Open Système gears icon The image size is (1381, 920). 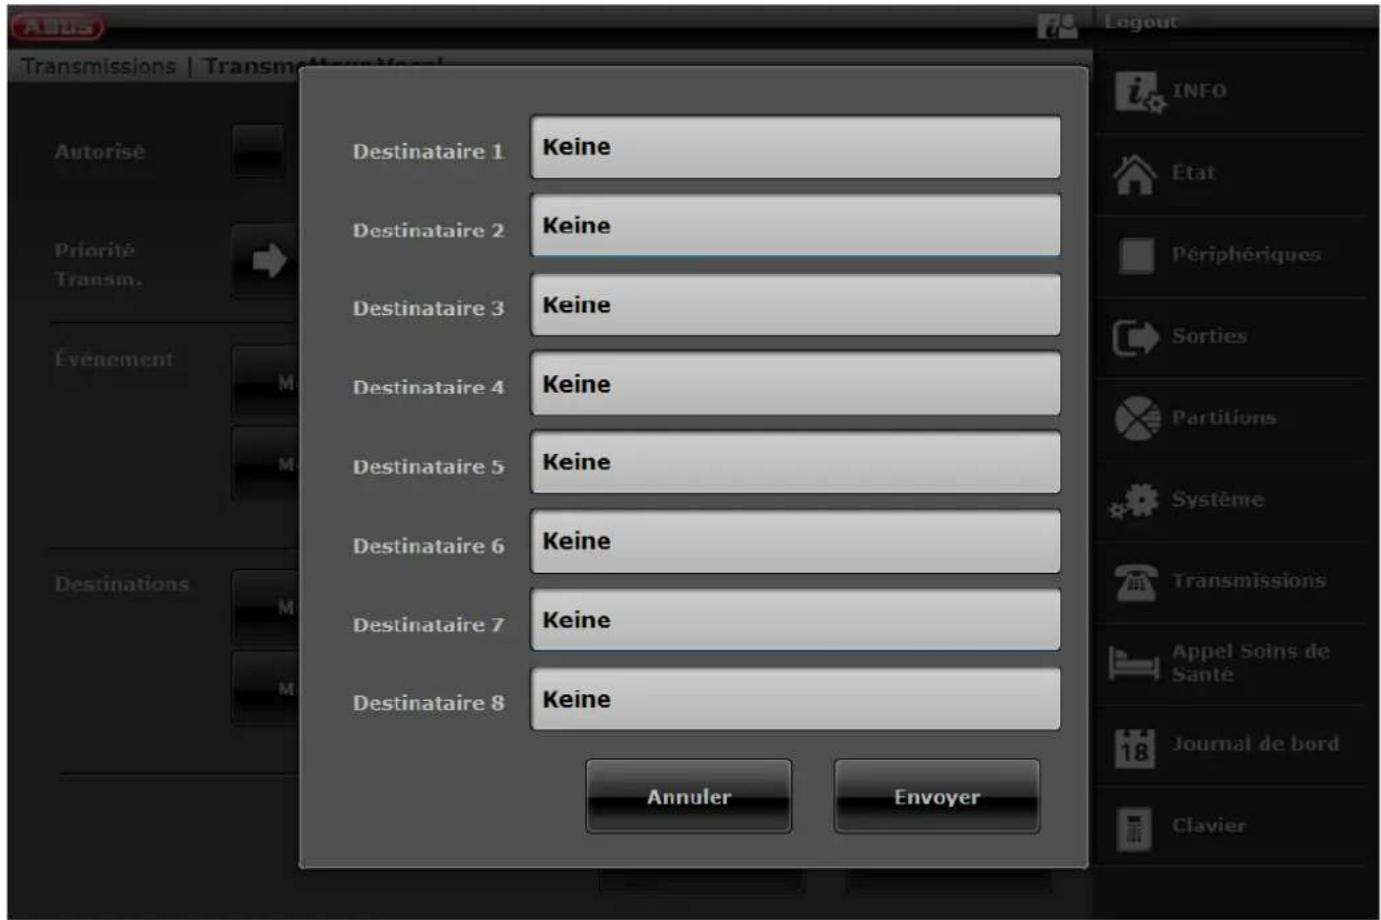(x=1135, y=500)
